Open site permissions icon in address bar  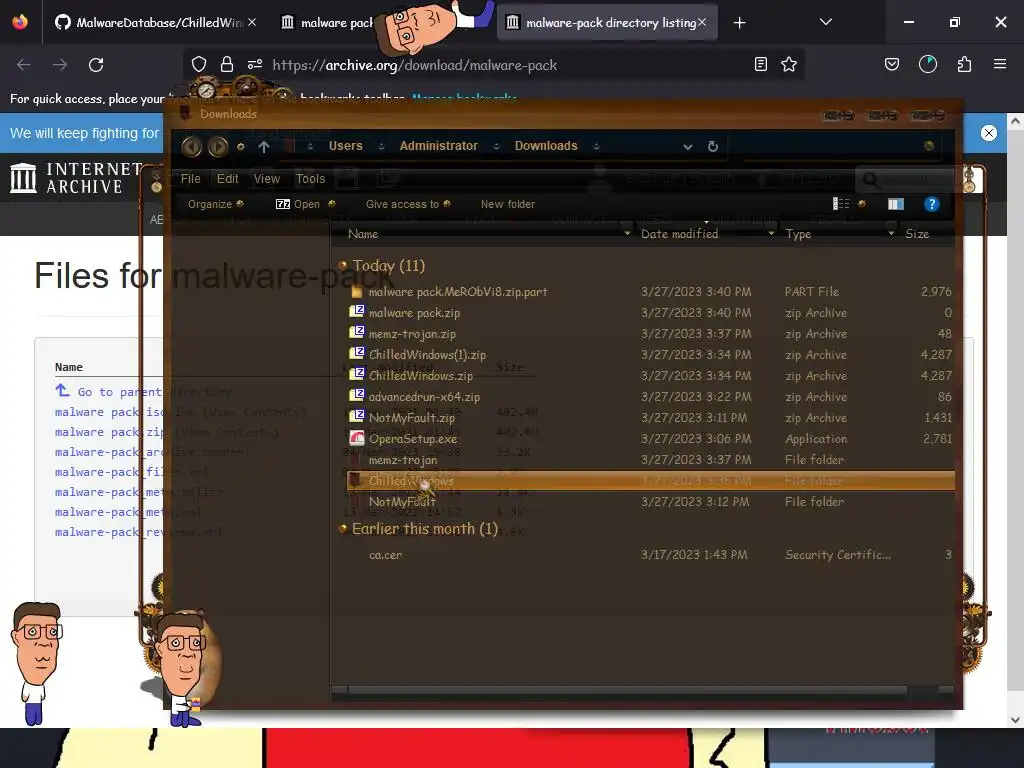255,64
